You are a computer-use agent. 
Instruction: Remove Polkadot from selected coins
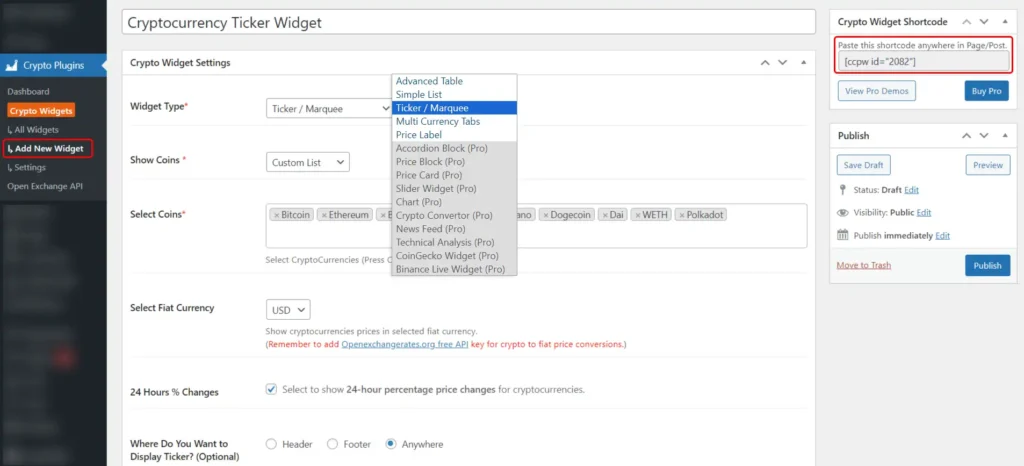pyautogui.click(x=682, y=215)
